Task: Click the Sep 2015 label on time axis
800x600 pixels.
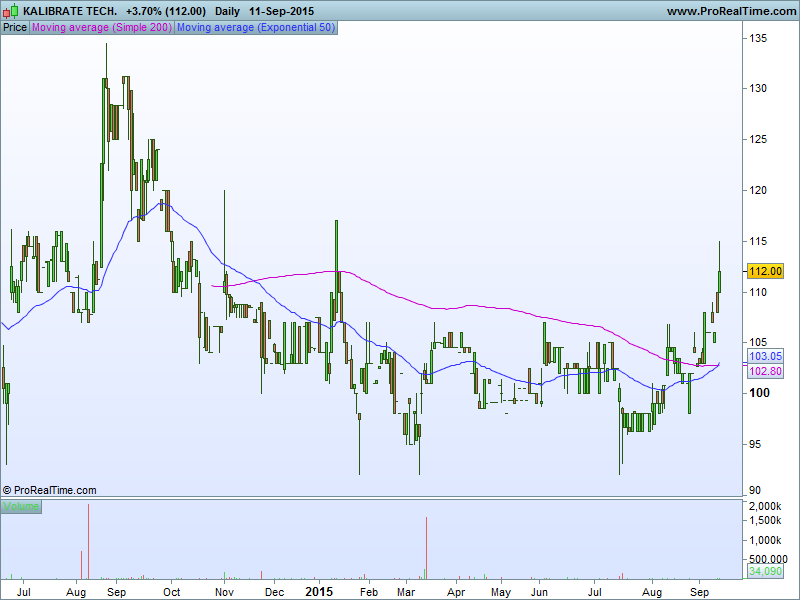Action: tap(699, 592)
